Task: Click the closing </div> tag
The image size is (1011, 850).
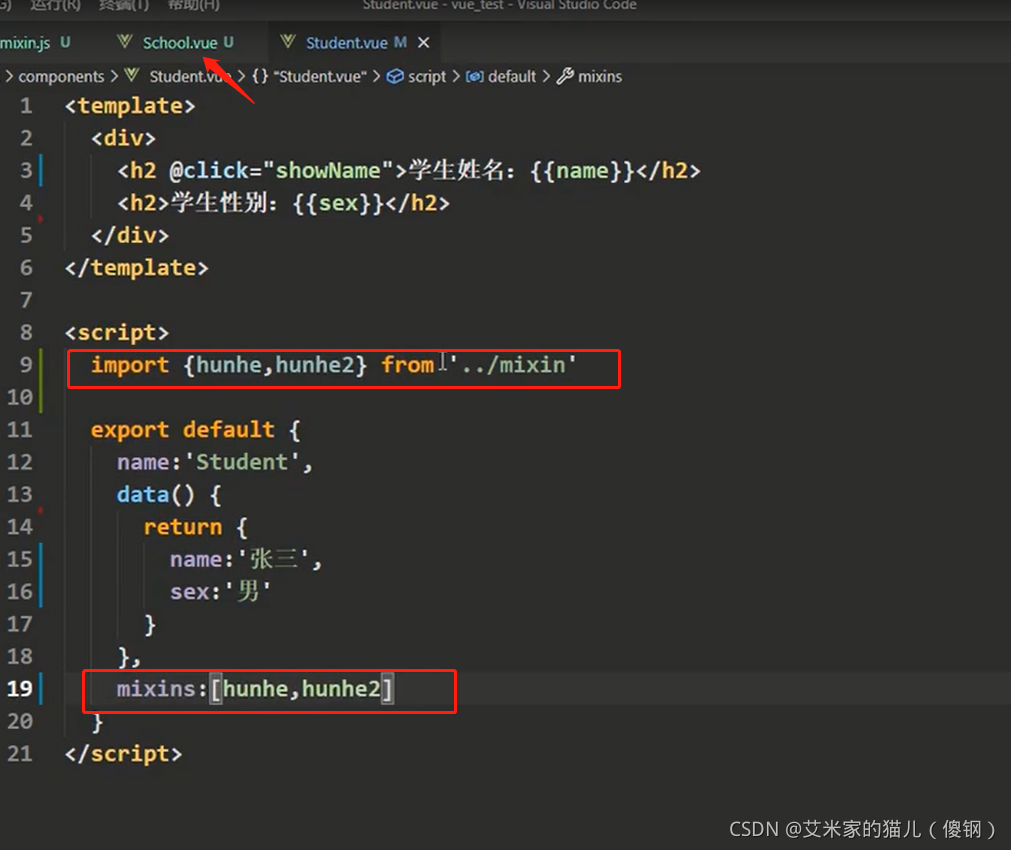Action: click(x=130, y=235)
